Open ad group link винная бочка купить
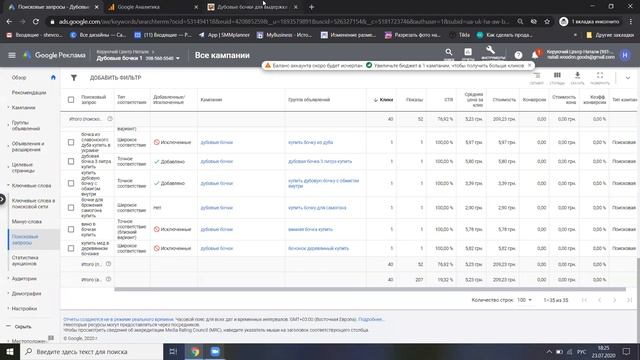This screenshot has height=360, width=640. (310, 229)
